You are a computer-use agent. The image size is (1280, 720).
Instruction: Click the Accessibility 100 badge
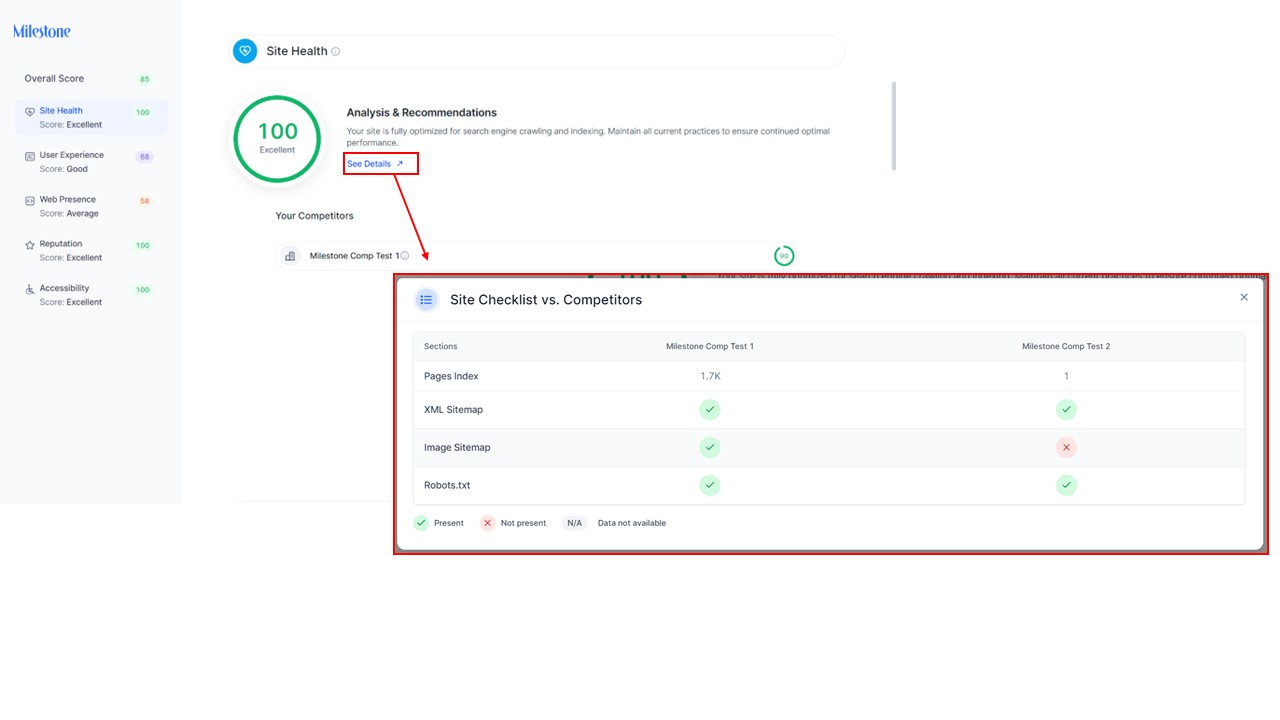pyautogui.click(x=143, y=290)
